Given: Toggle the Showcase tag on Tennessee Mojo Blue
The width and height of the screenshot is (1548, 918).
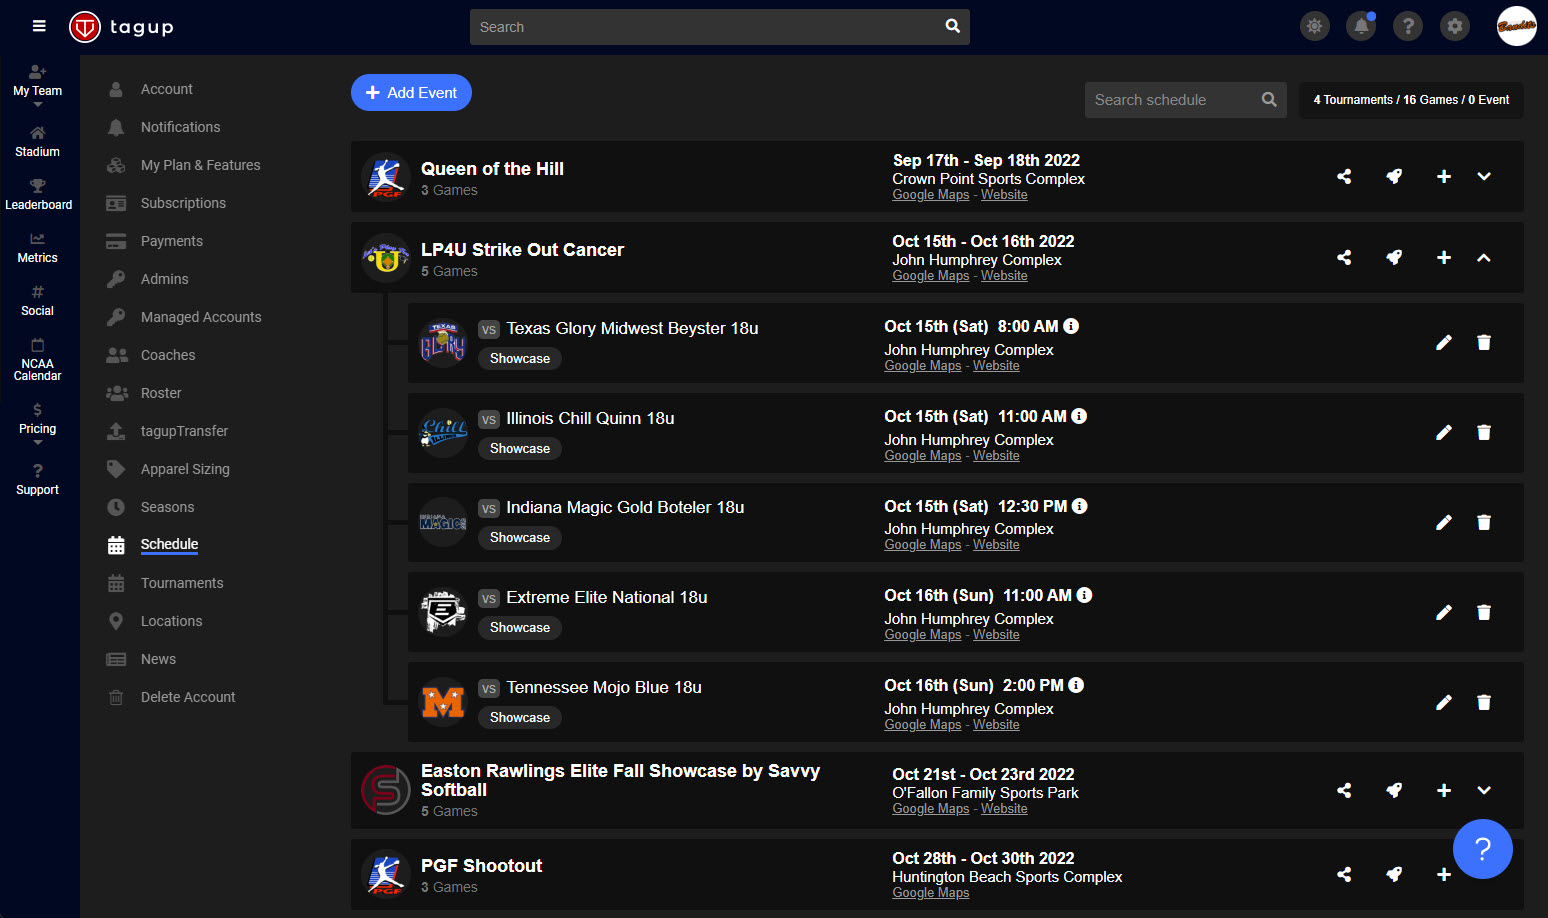Looking at the screenshot, I should [x=519, y=717].
